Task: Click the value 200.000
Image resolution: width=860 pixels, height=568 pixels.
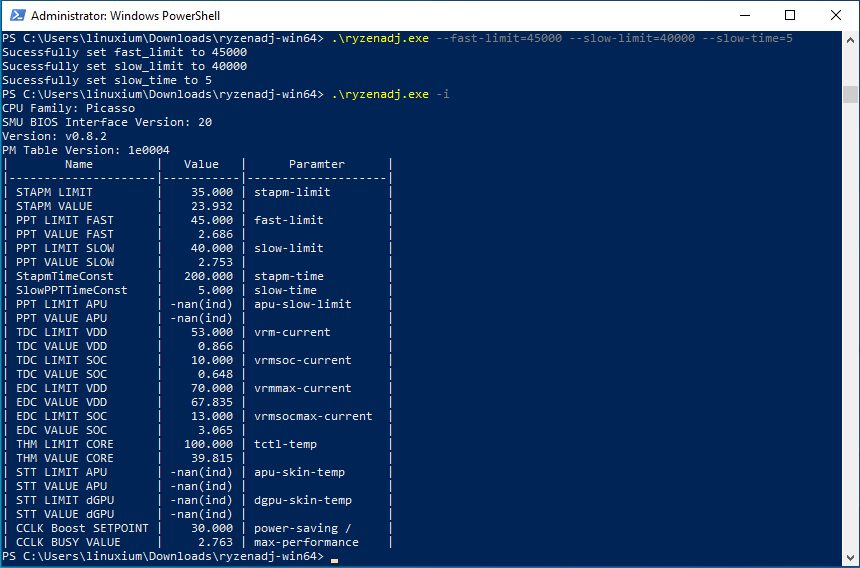Action: coord(208,276)
